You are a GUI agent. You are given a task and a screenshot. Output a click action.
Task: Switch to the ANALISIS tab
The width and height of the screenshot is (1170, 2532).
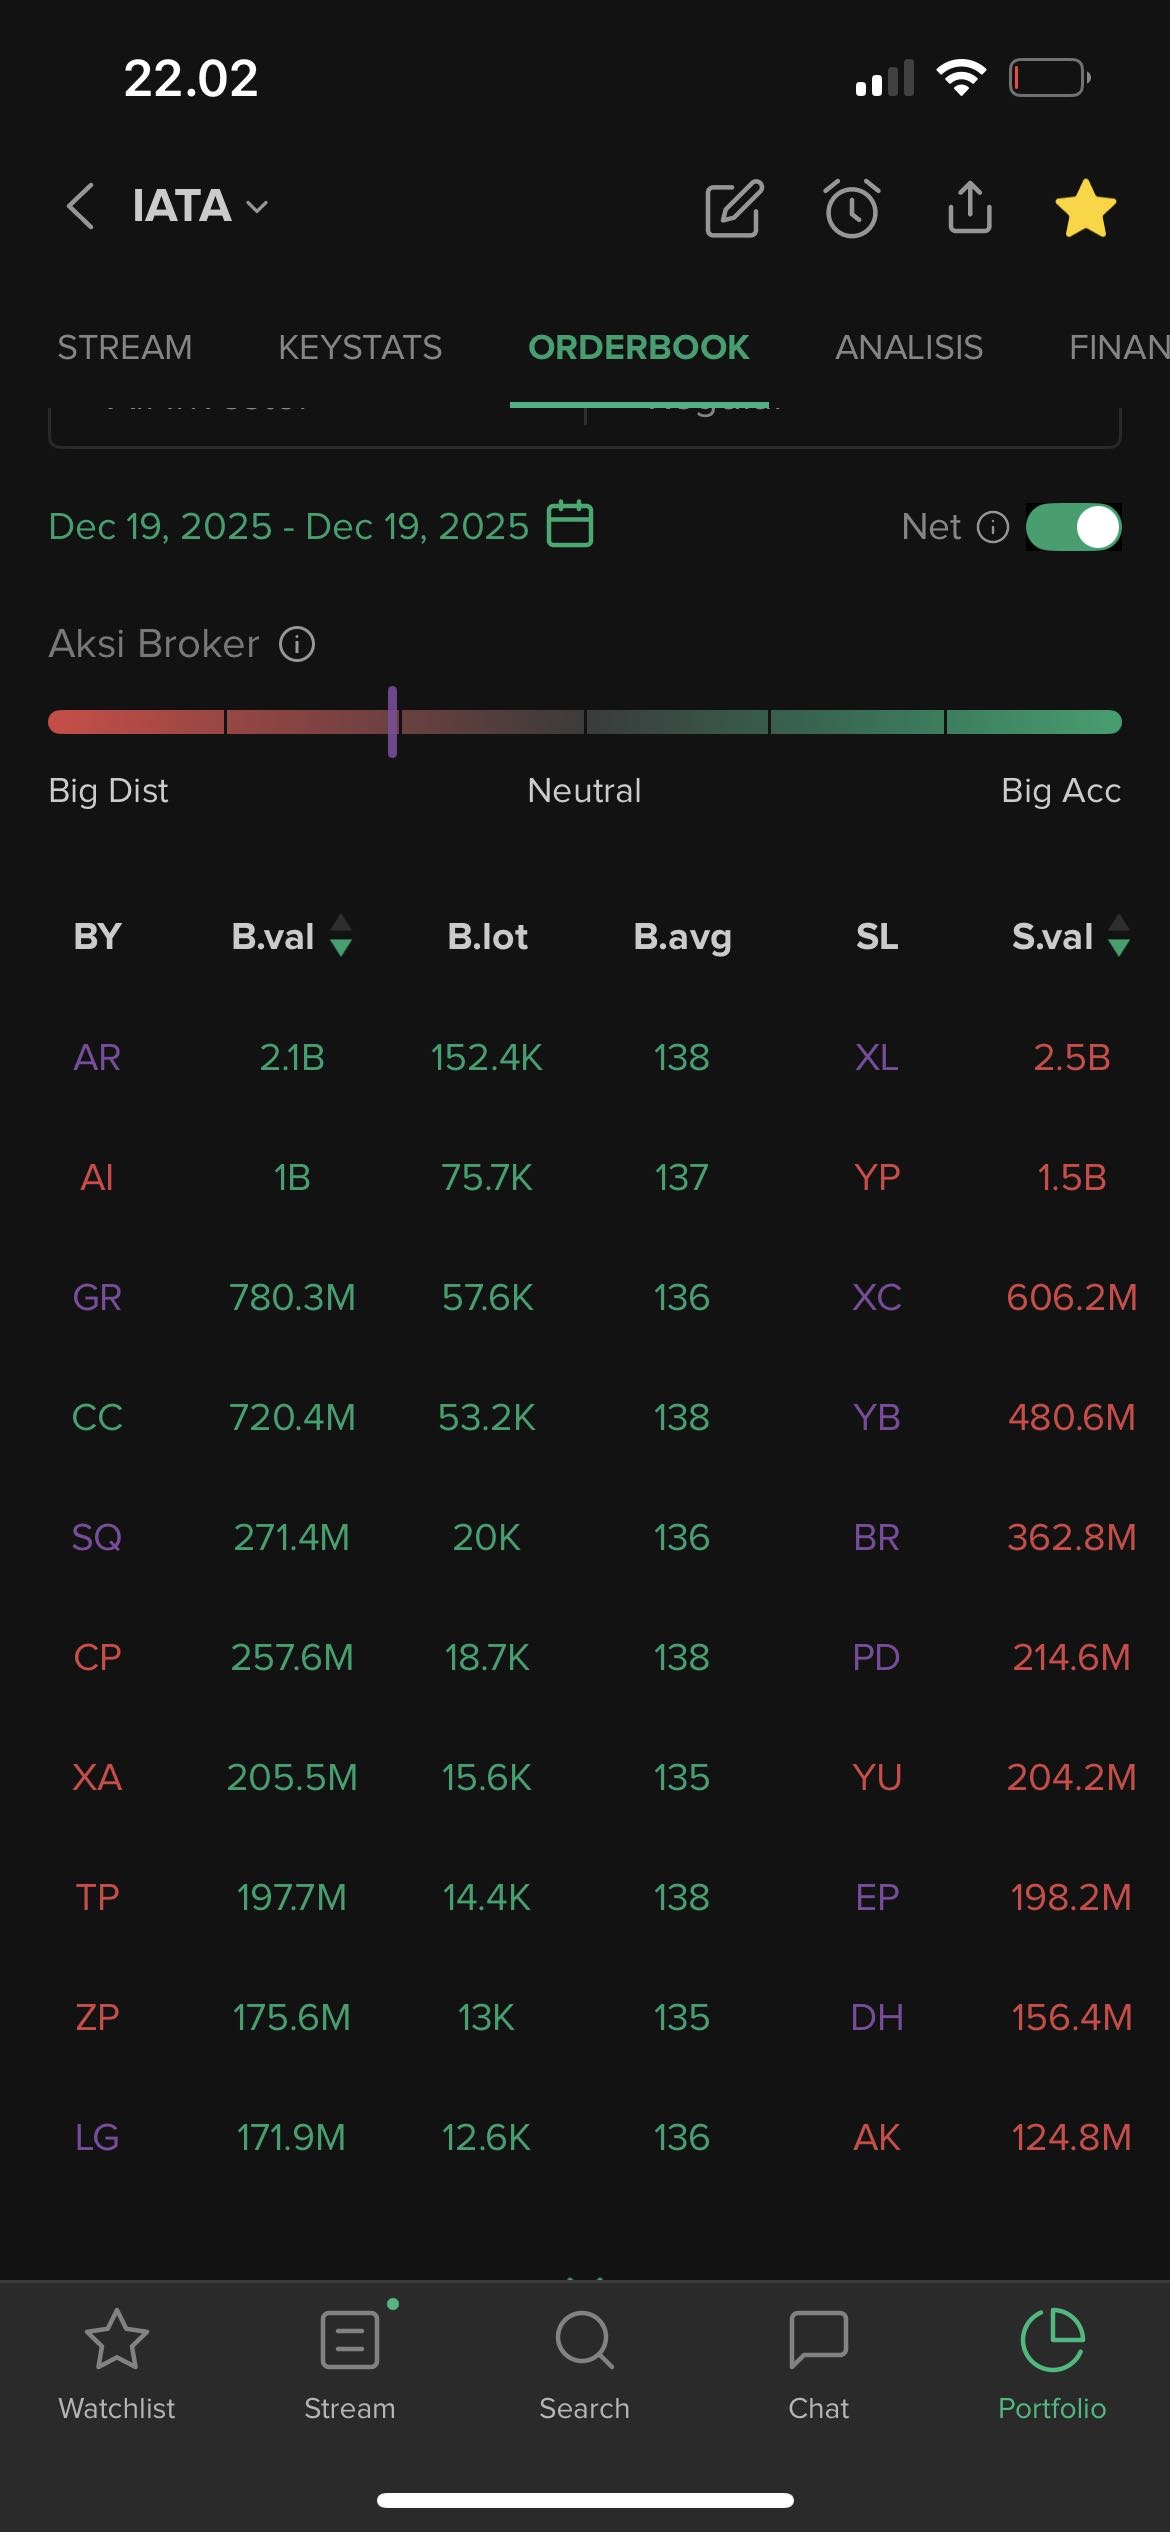909,347
